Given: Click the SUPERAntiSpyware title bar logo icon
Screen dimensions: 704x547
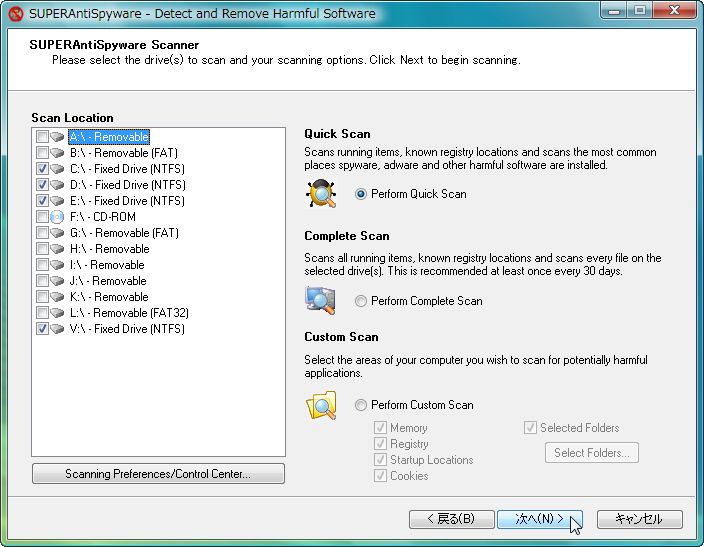Looking at the screenshot, I should point(16,13).
